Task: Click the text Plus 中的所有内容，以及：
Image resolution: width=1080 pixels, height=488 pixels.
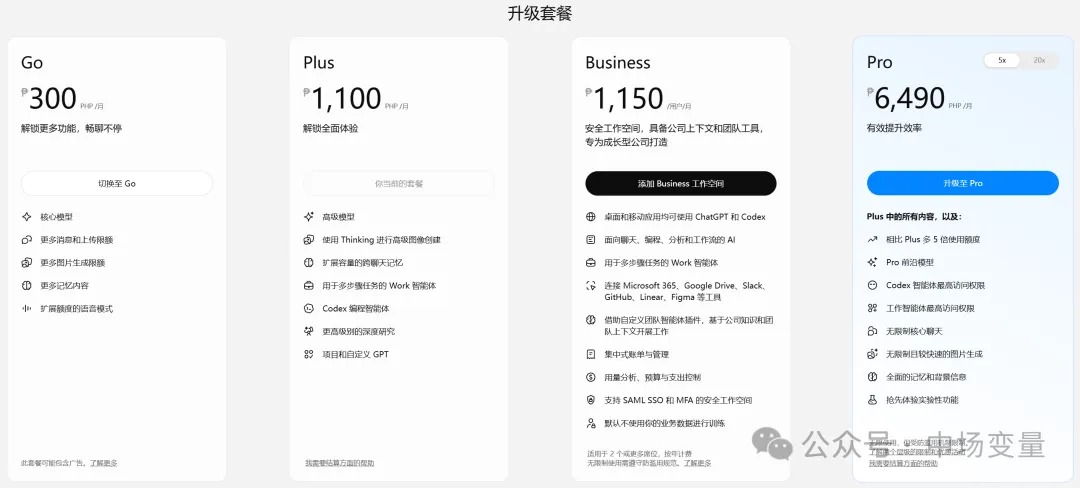Action: (914, 216)
